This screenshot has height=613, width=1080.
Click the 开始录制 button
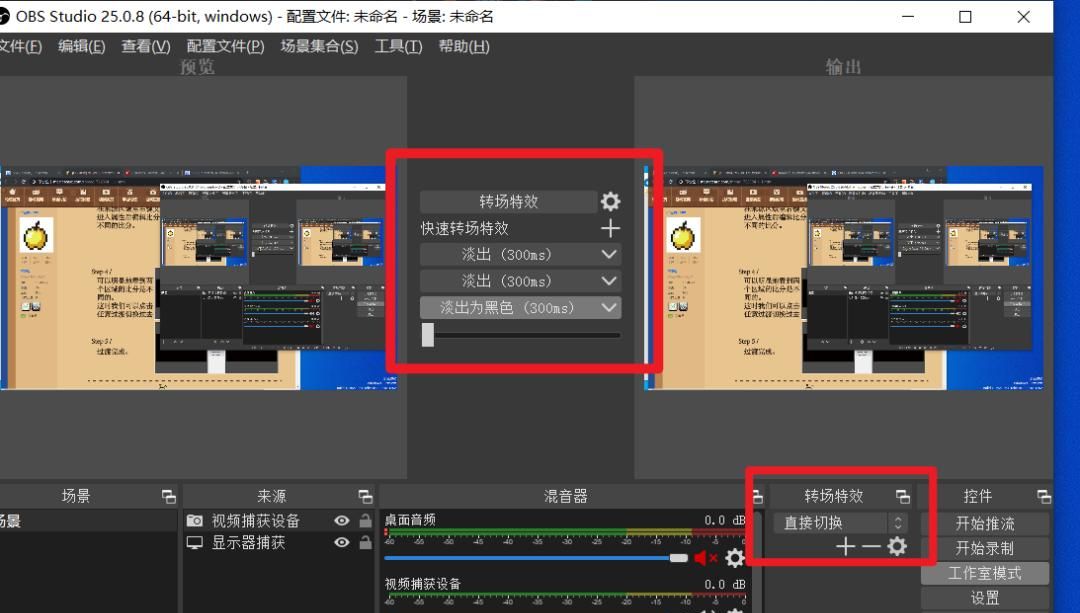(985, 547)
